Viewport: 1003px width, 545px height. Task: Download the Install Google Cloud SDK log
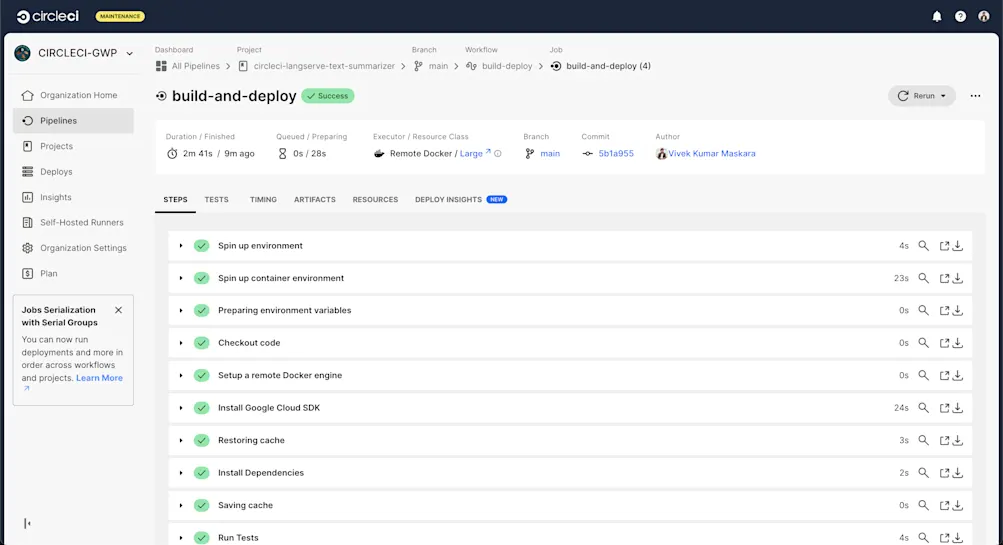point(958,408)
